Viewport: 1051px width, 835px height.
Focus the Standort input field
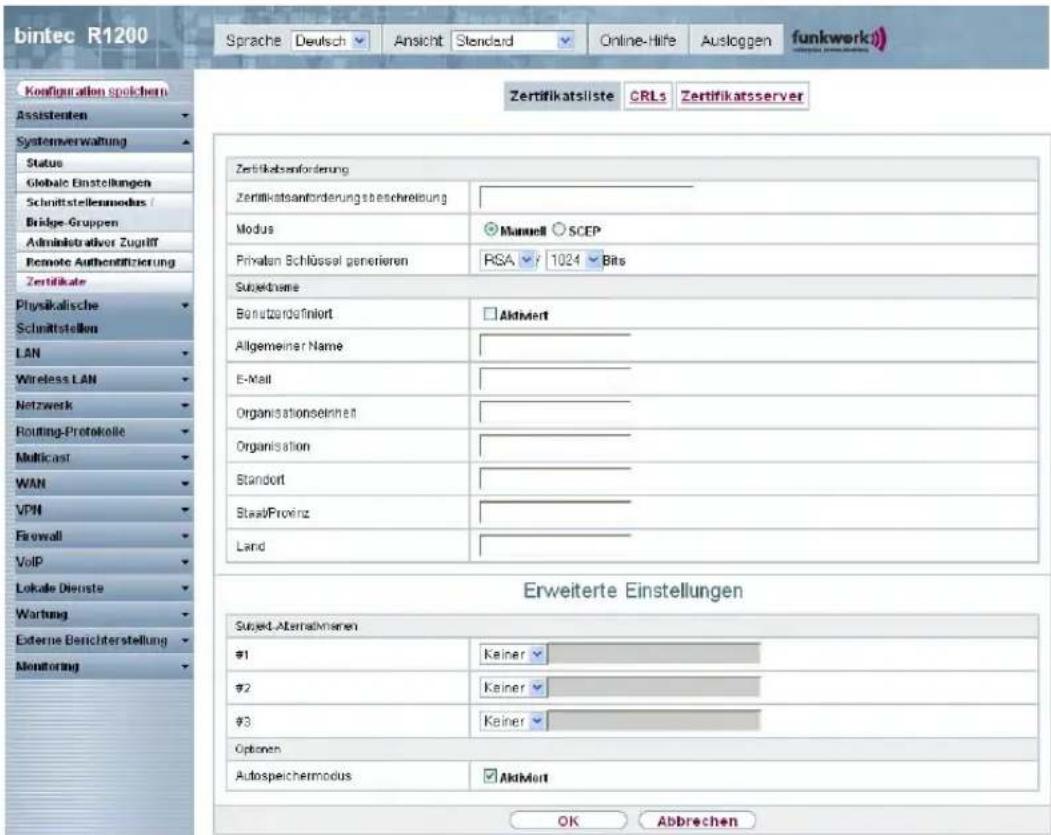pos(555,480)
